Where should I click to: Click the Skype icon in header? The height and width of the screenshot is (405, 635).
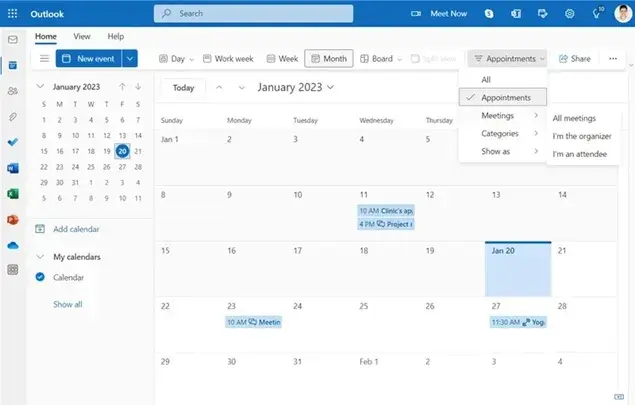pos(489,14)
